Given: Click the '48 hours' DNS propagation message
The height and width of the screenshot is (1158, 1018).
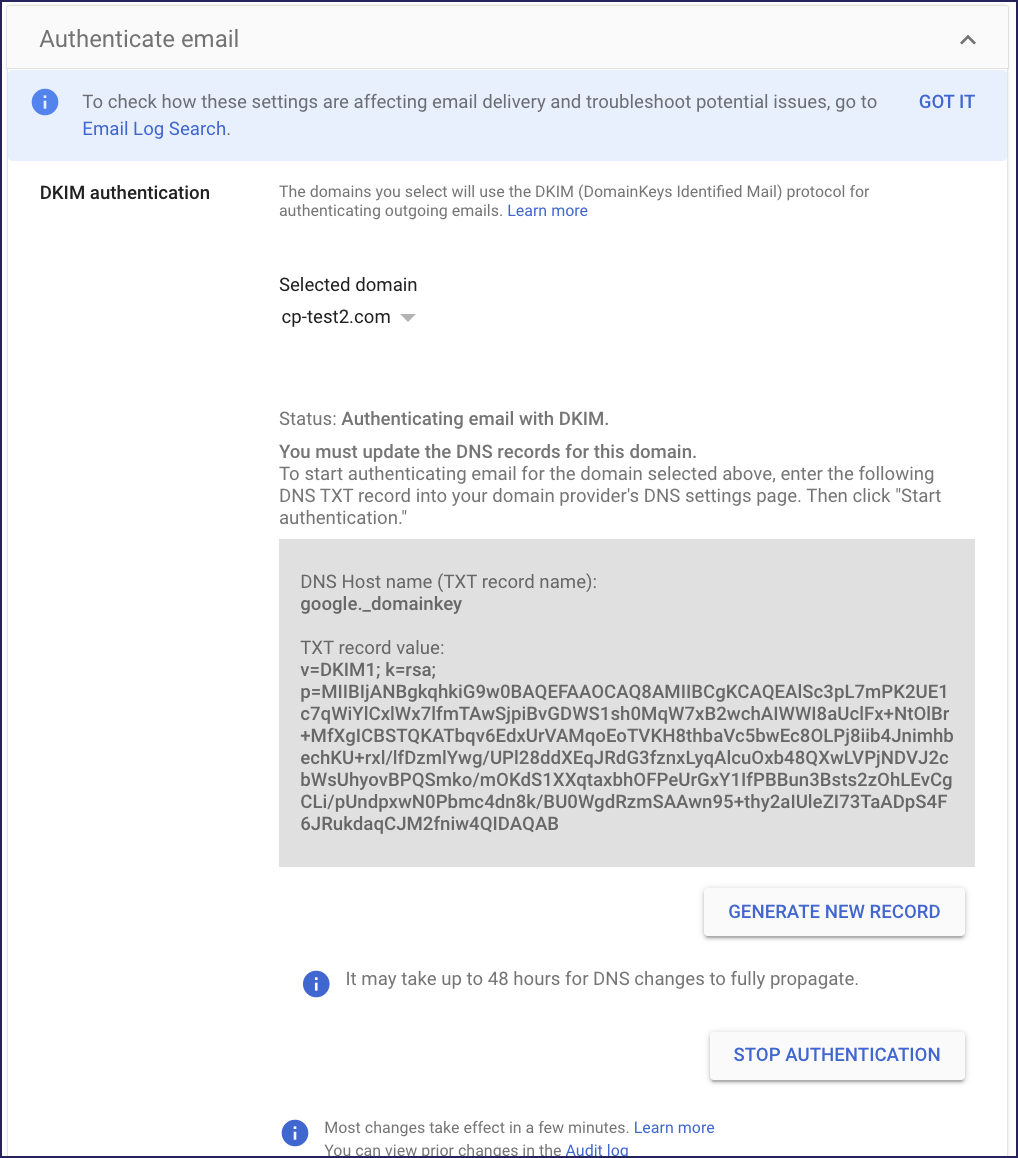Looking at the screenshot, I should (x=602, y=980).
